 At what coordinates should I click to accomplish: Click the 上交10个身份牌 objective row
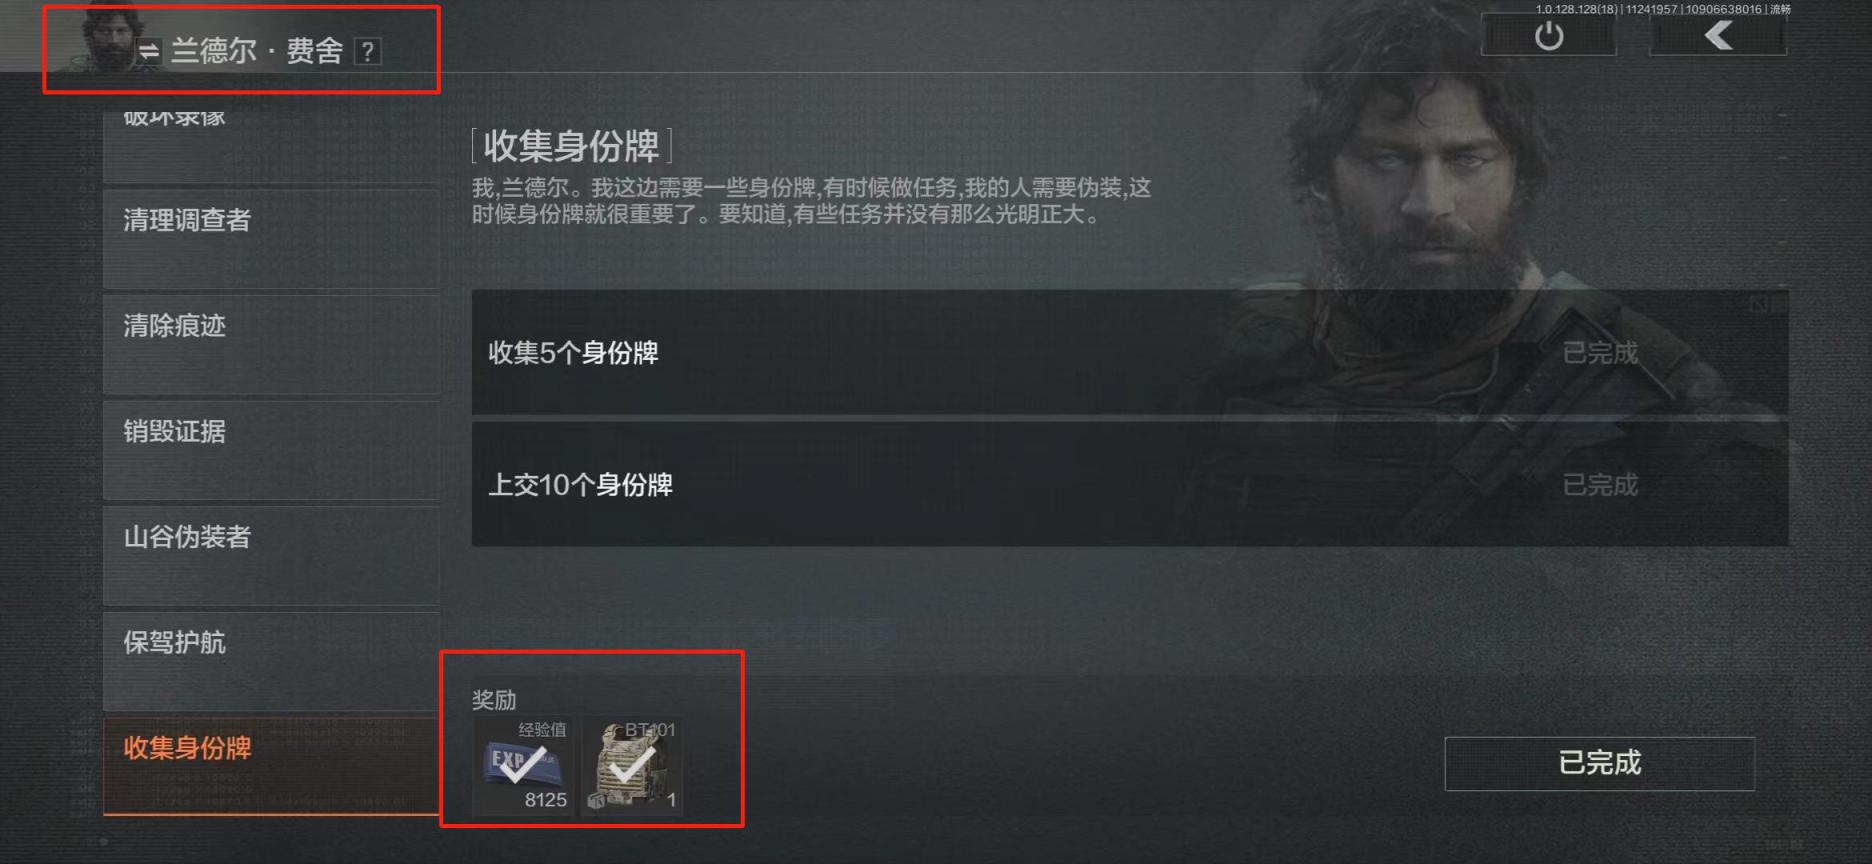tap(1130, 484)
